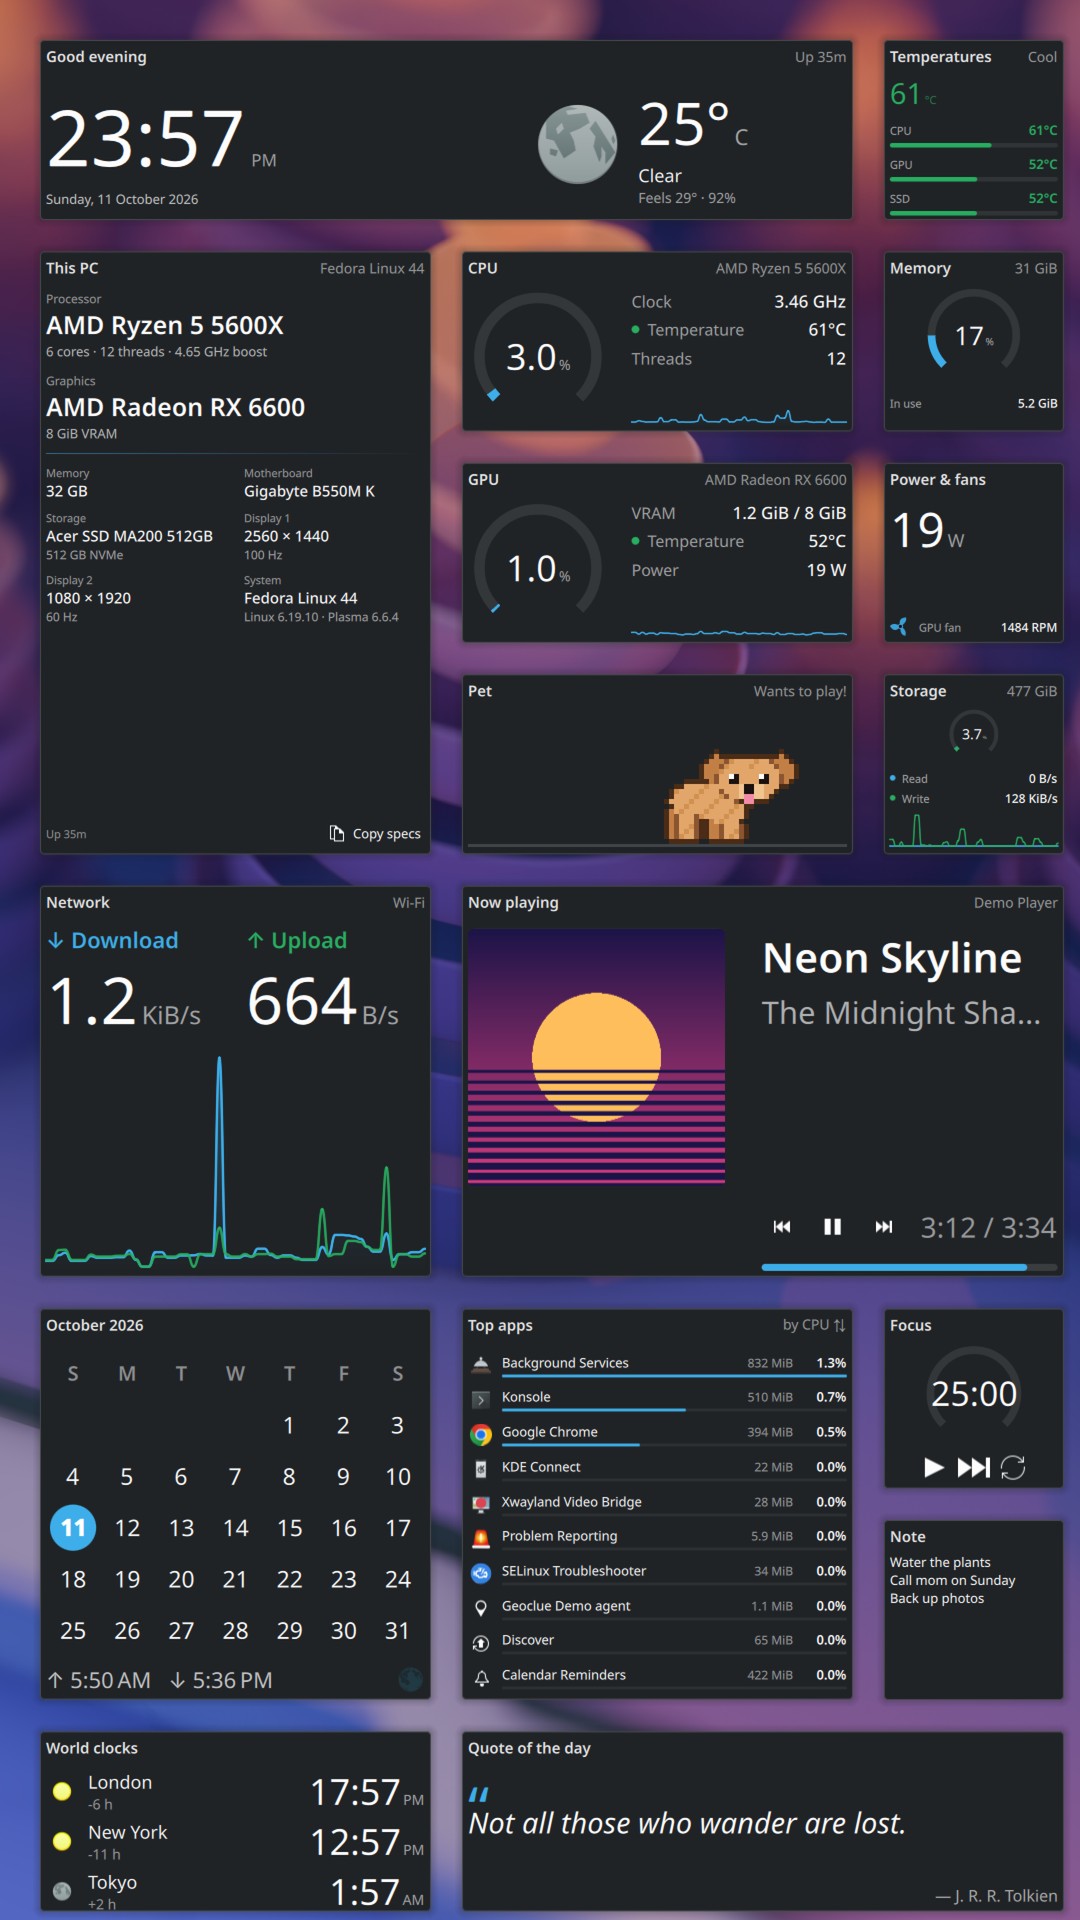Skip to the next track
This screenshot has height=1920, width=1080.
[883, 1227]
